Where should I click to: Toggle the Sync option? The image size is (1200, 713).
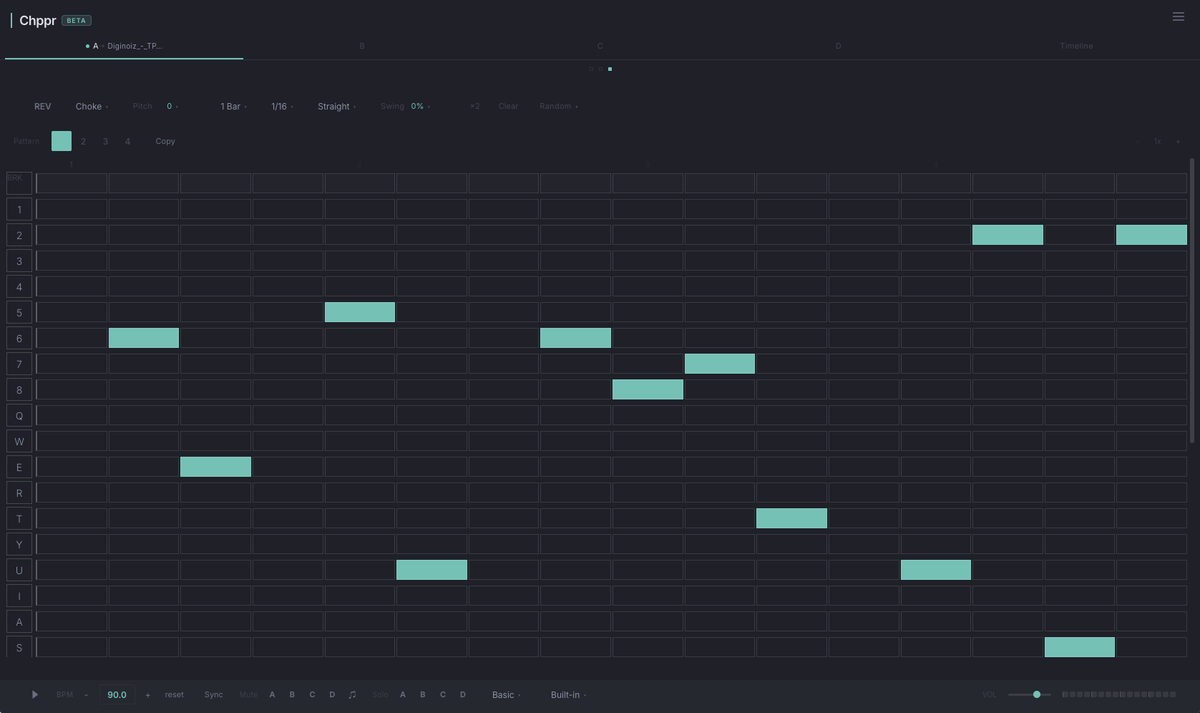tap(214, 694)
